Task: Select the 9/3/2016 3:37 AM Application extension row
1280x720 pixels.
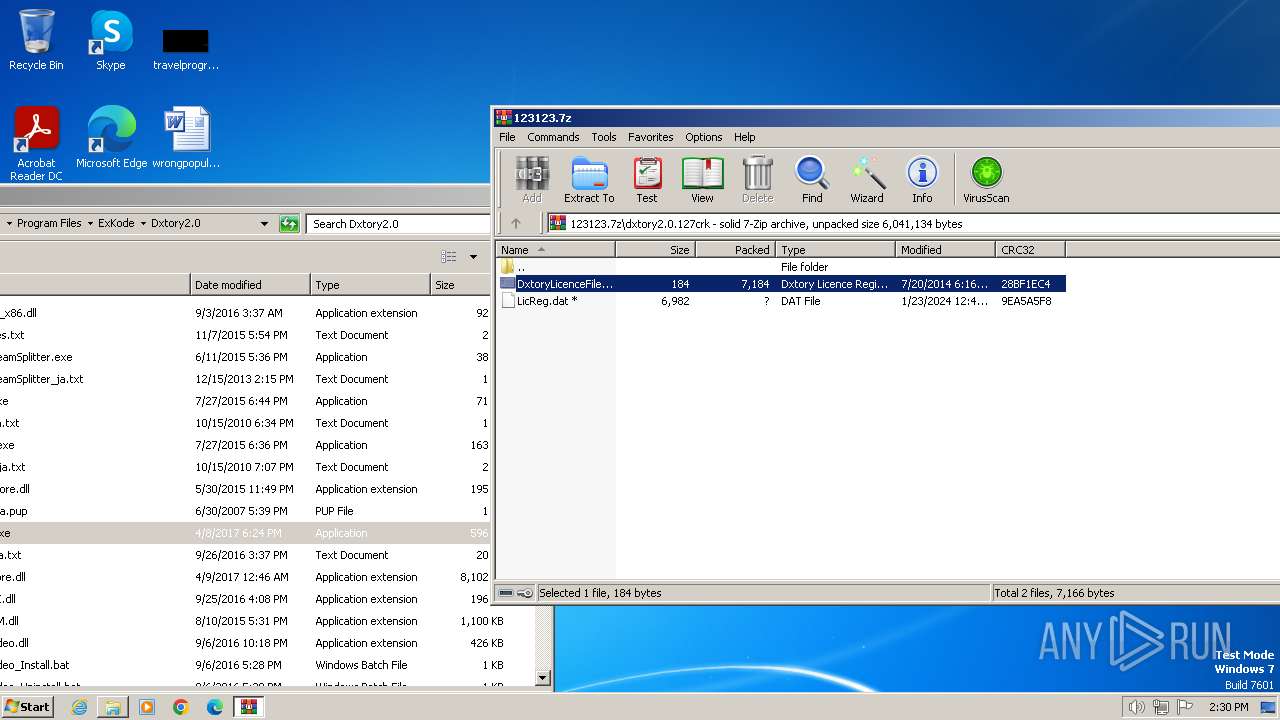Action: point(245,313)
